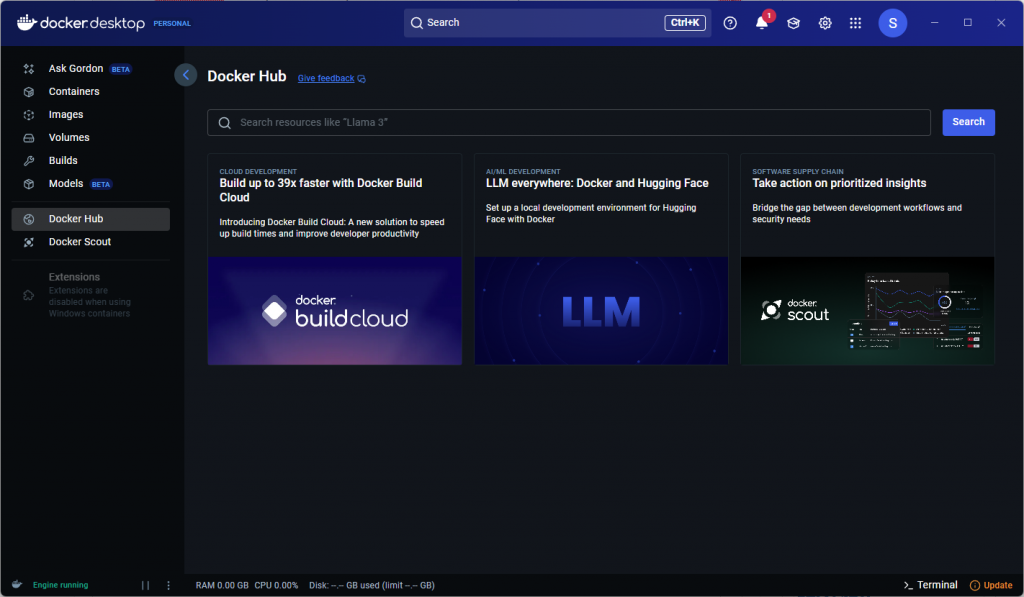Click the 'CLOUD DEVELOPMENT' category label
1024x597 pixels.
[258, 172]
